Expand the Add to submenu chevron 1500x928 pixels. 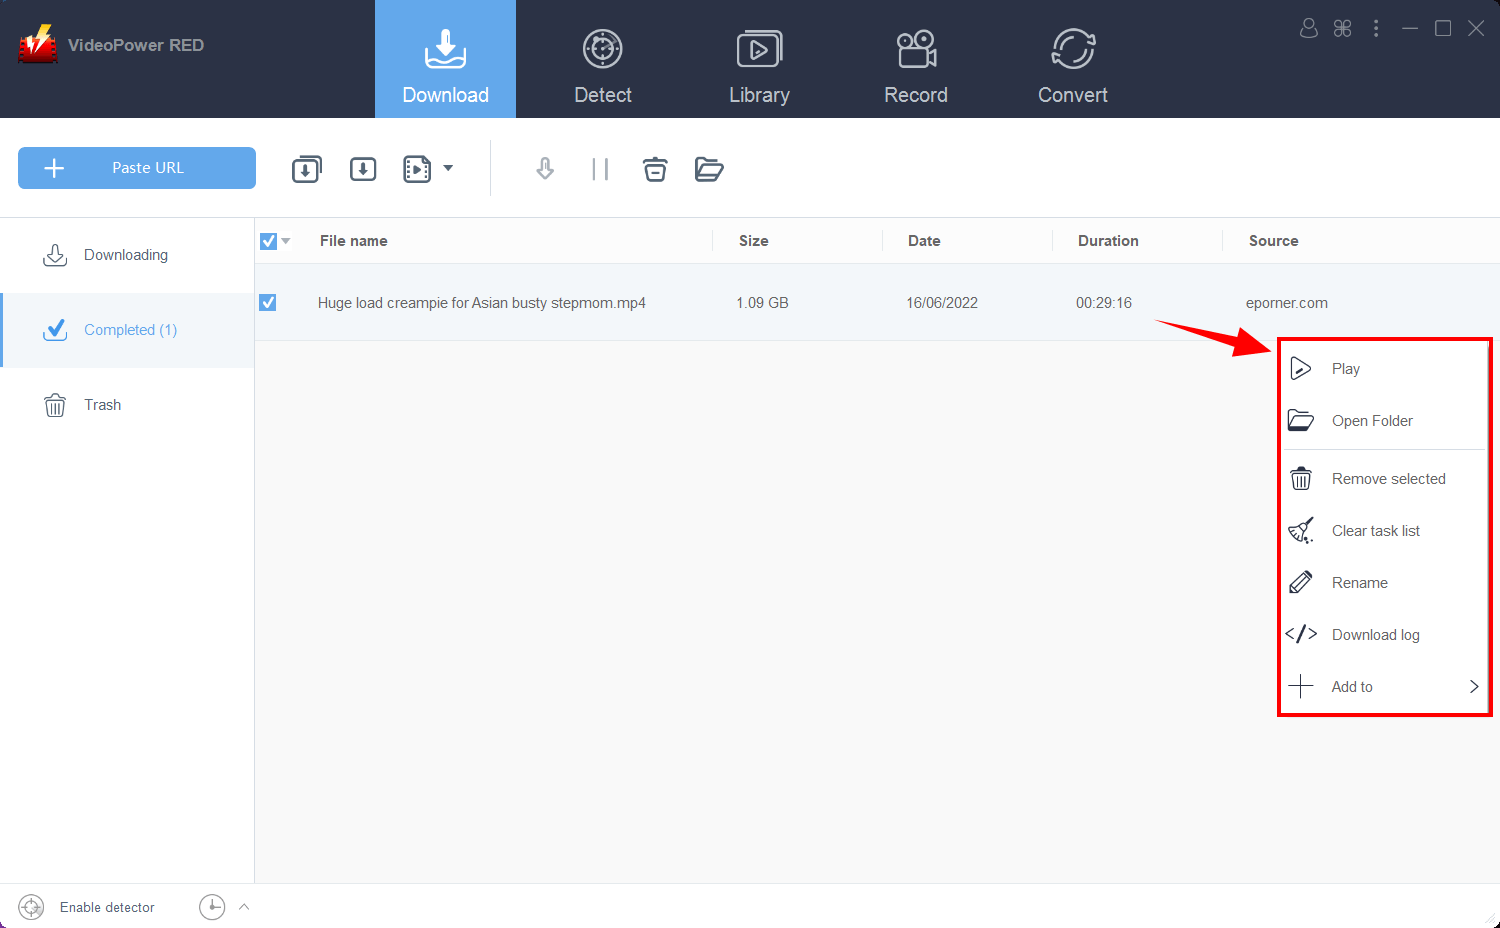(1474, 687)
